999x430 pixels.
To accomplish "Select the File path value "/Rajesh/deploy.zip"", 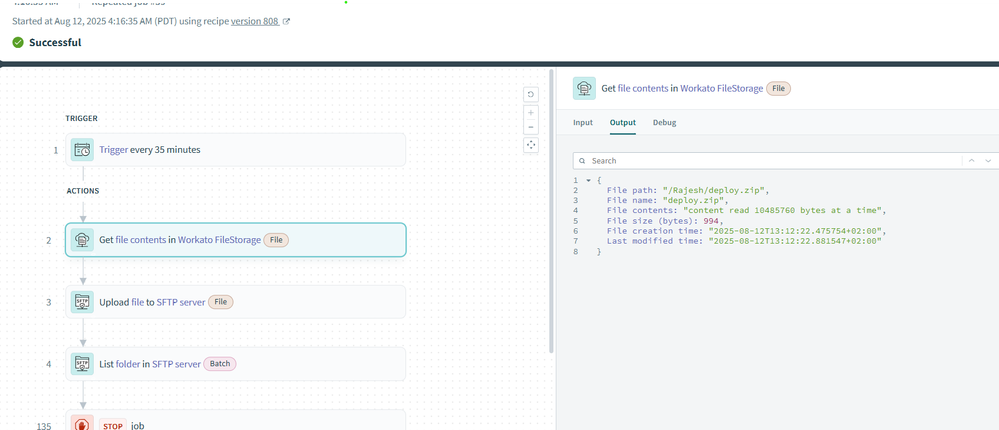I will [713, 190].
